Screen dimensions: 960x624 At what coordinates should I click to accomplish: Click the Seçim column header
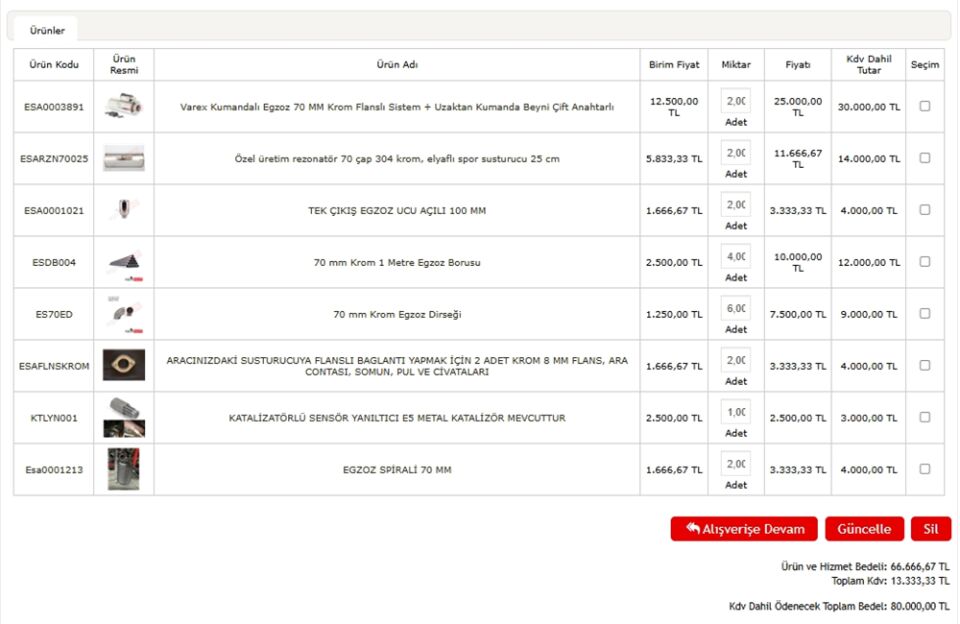[x=924, y=64]
